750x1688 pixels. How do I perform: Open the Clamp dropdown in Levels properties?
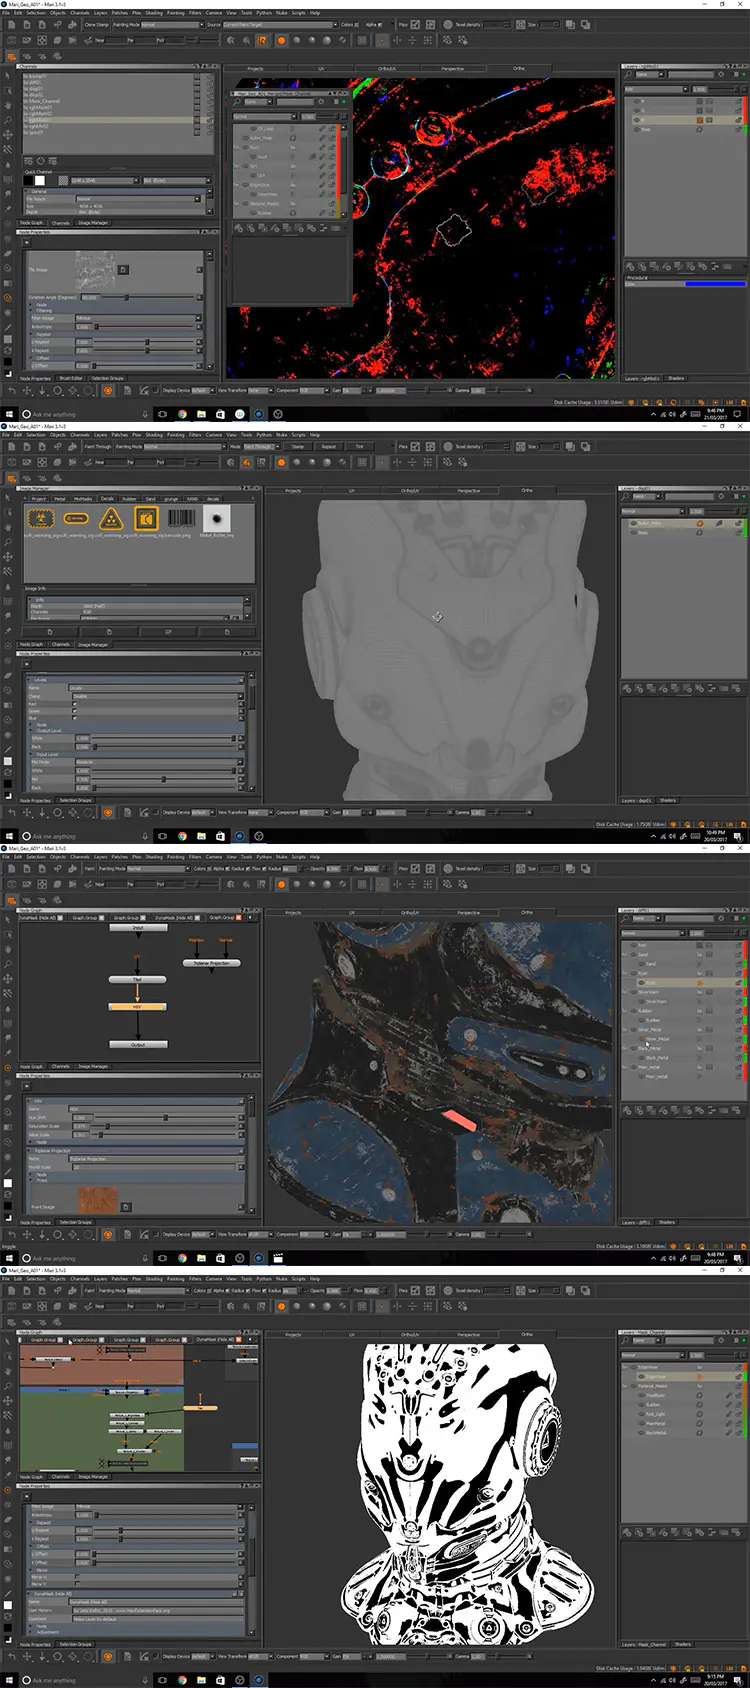(x=156, y=696)
